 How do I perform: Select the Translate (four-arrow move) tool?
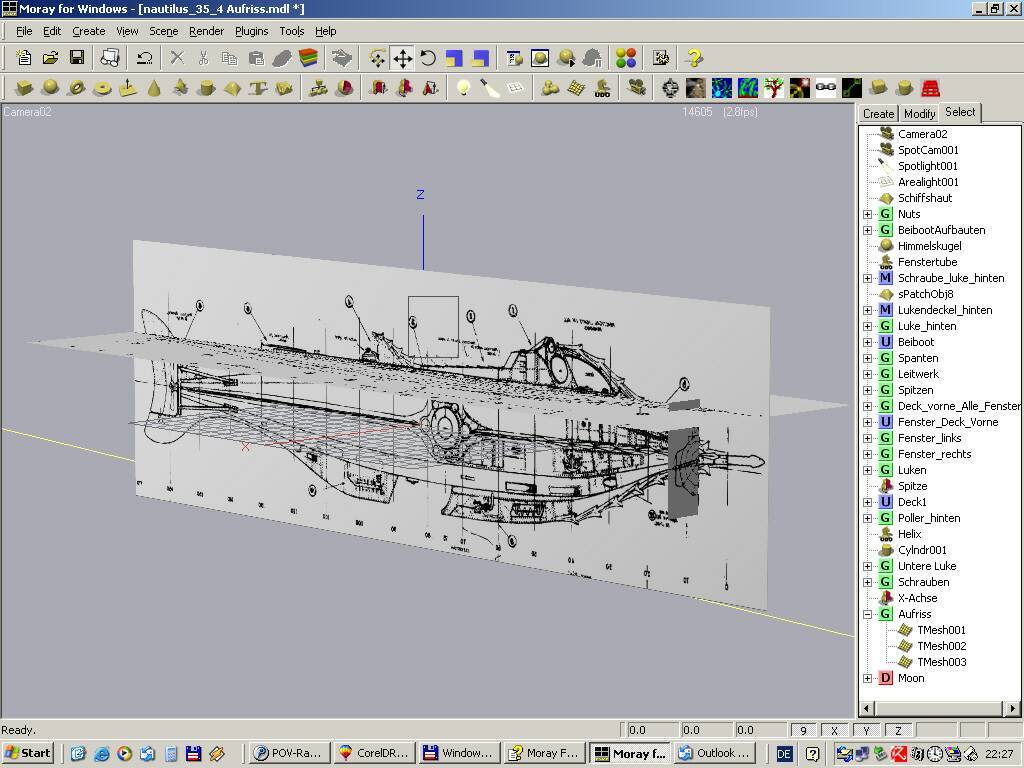(x=402, y=58)
